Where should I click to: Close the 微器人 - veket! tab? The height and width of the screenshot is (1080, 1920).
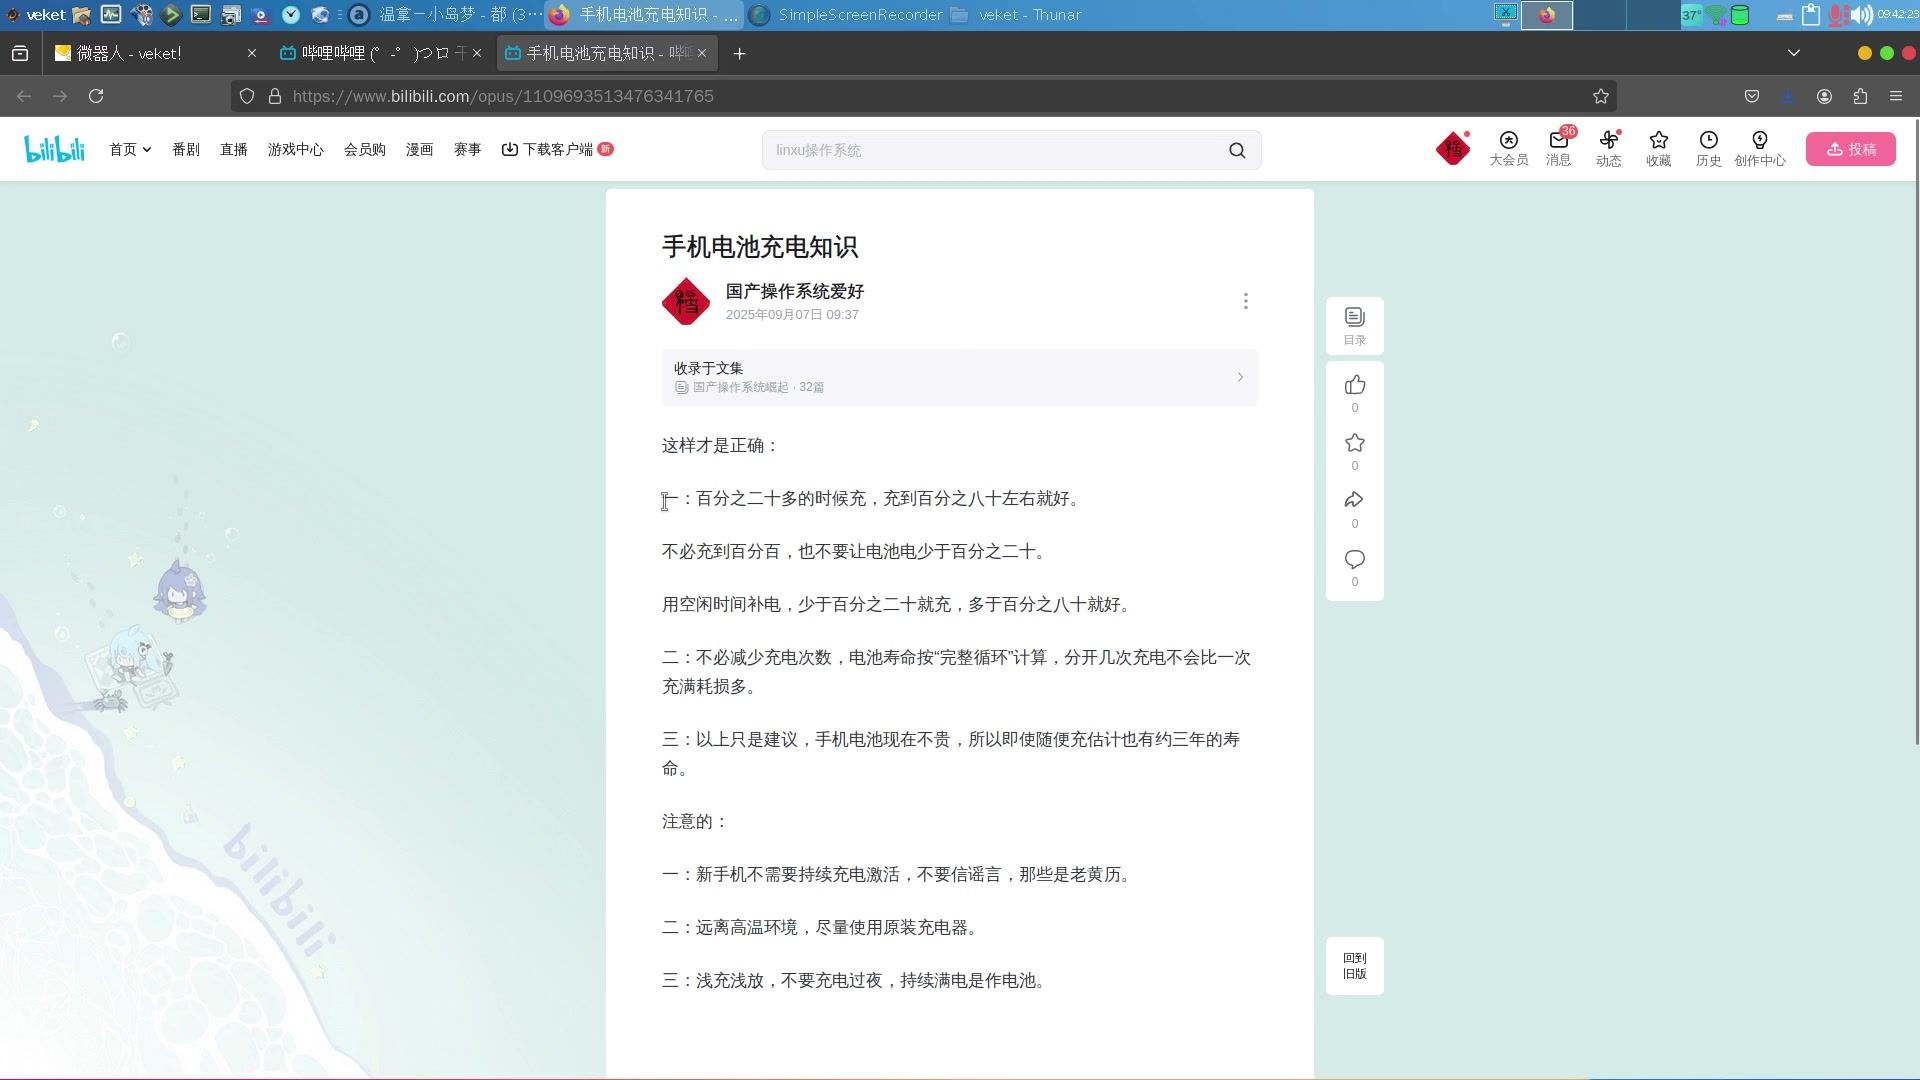point(251,53)
